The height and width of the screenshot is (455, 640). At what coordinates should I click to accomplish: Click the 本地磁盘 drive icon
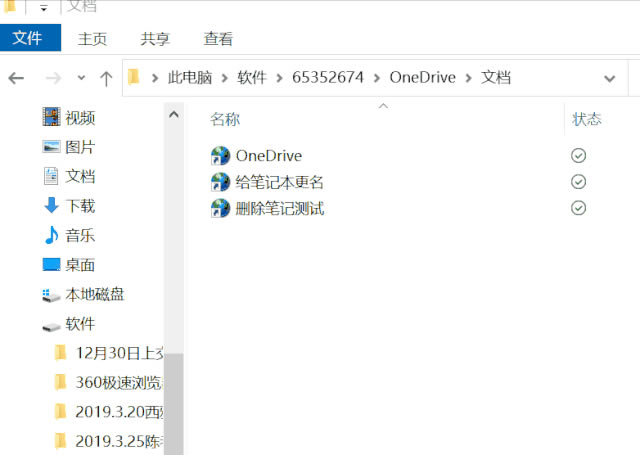pos(51,295)
